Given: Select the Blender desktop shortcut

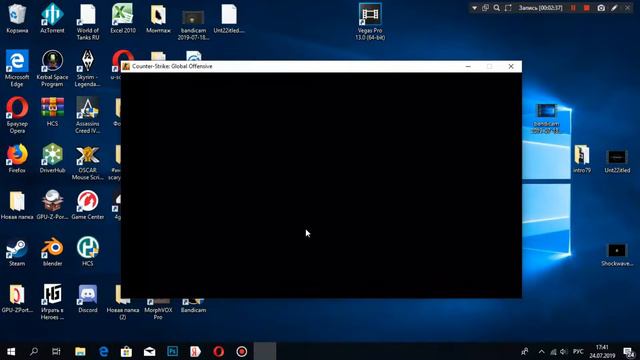Looking at the screenshot, I should (52, 251).
